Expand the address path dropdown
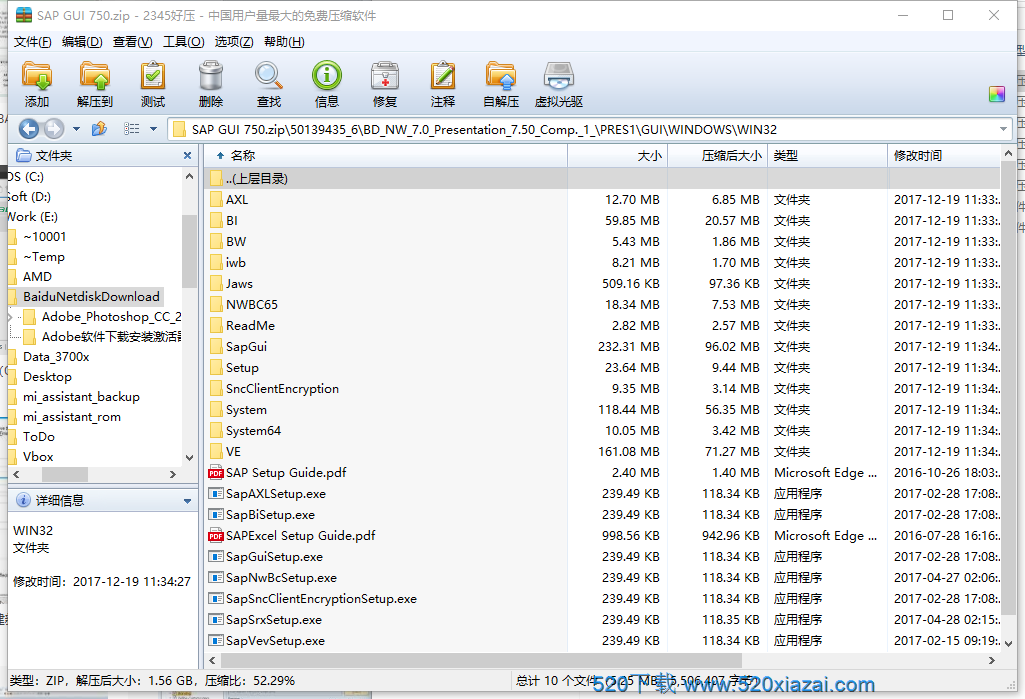1025x699 pixels. pos(1003,129)
